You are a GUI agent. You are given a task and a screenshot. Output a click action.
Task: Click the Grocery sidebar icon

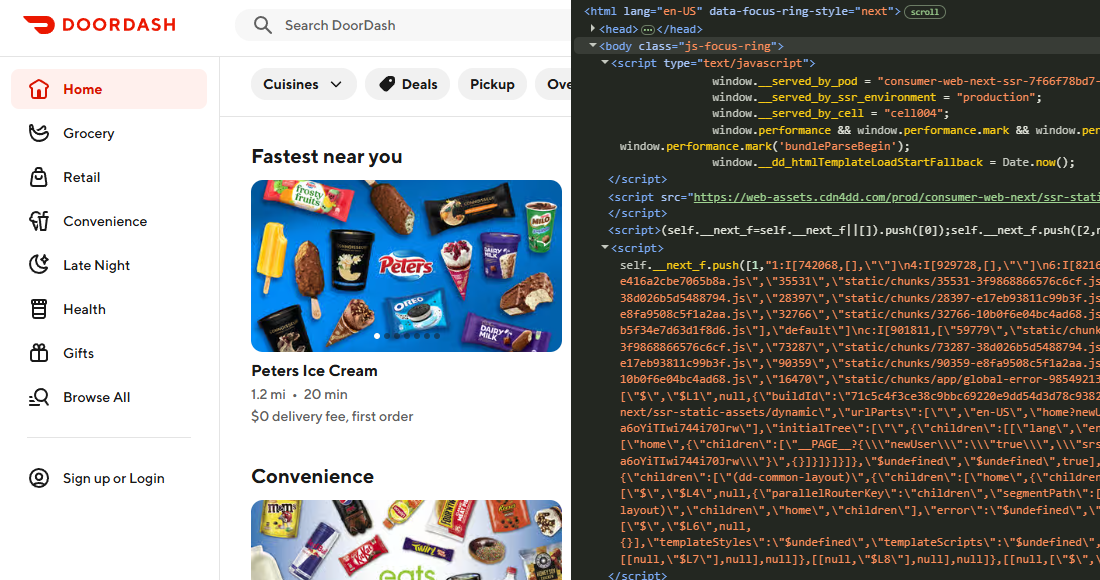click(x=38, y=133)
